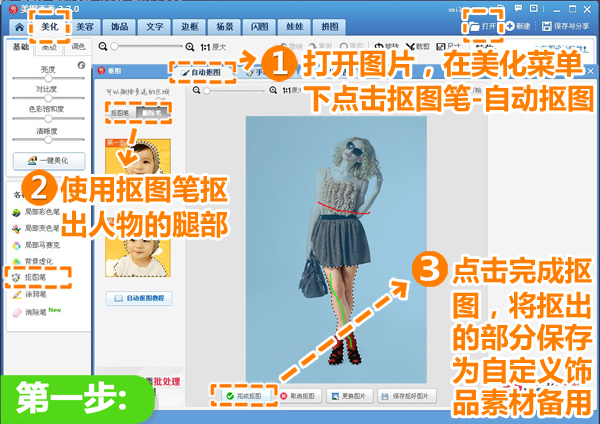Select the 抠图笔 cutout tool
The width and height of the screenshot is (600, 424).
click(29, 277)
